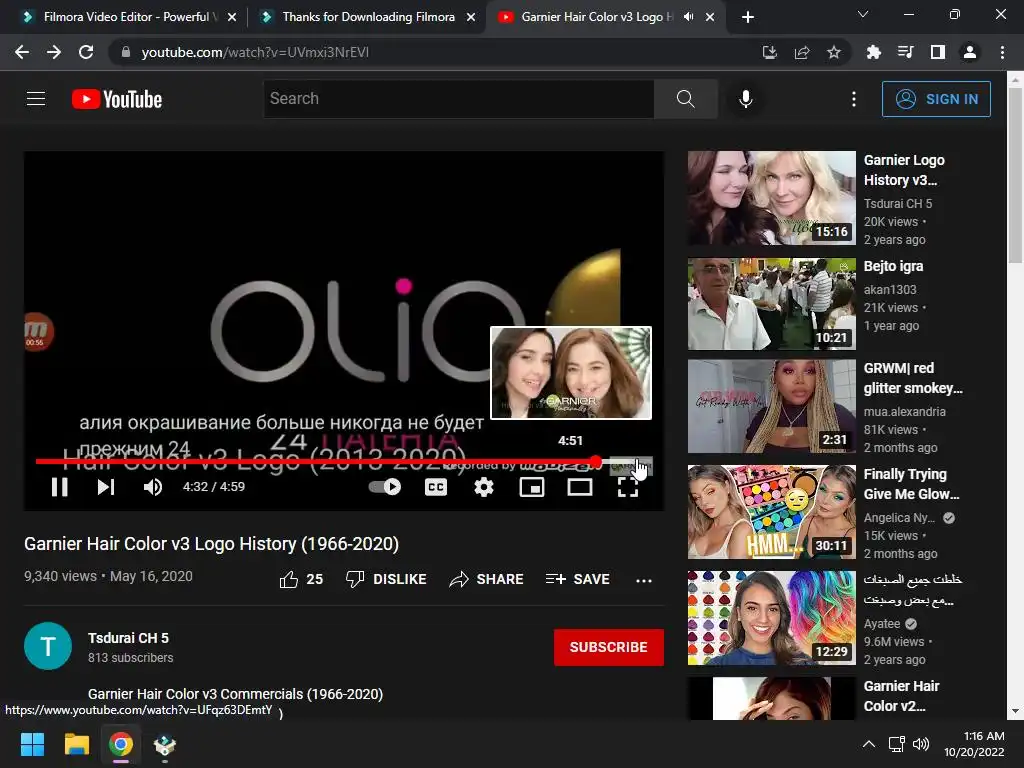Open the Chrome extensions puzzle icon
The image size is (1024, 768).
873,52
